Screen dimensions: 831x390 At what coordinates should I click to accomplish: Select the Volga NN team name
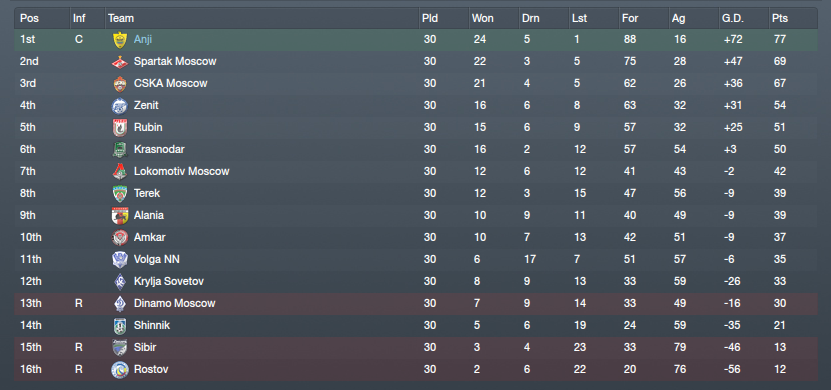coord(157,259)
